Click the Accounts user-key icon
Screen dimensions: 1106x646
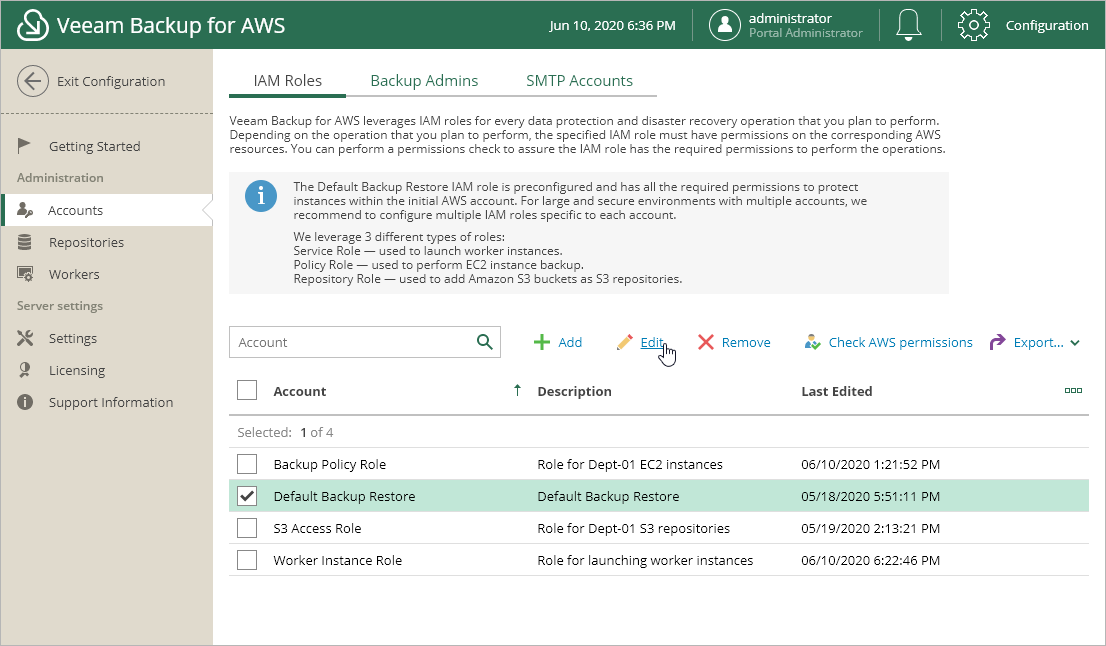pyautogui.click(x=25, y=210)
